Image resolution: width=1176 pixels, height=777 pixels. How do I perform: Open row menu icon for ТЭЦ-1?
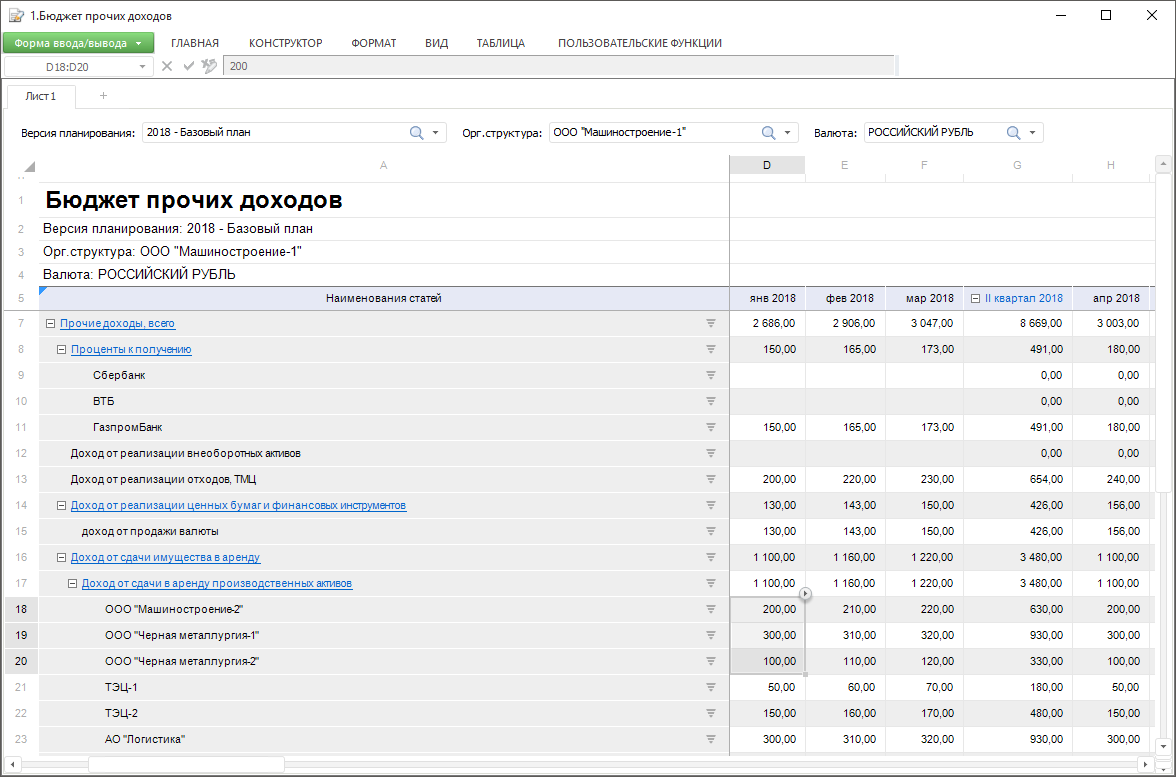point(711,687)
